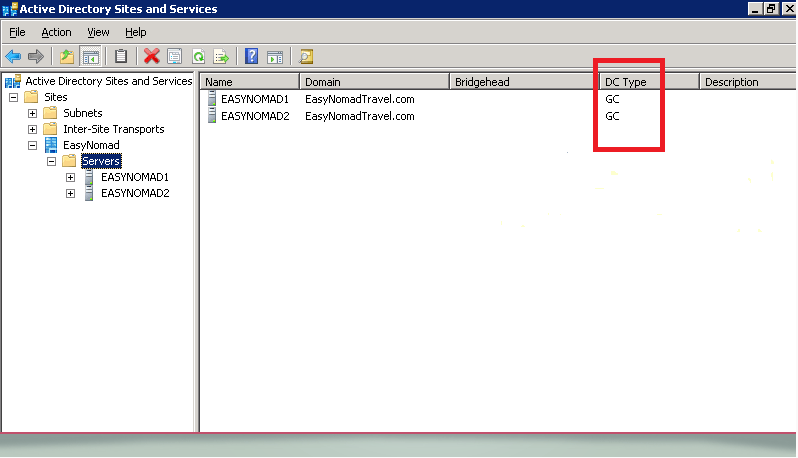Minimize the Sites and Services window
The height and width of the screenshot is (458, 798).
[755, 9]
